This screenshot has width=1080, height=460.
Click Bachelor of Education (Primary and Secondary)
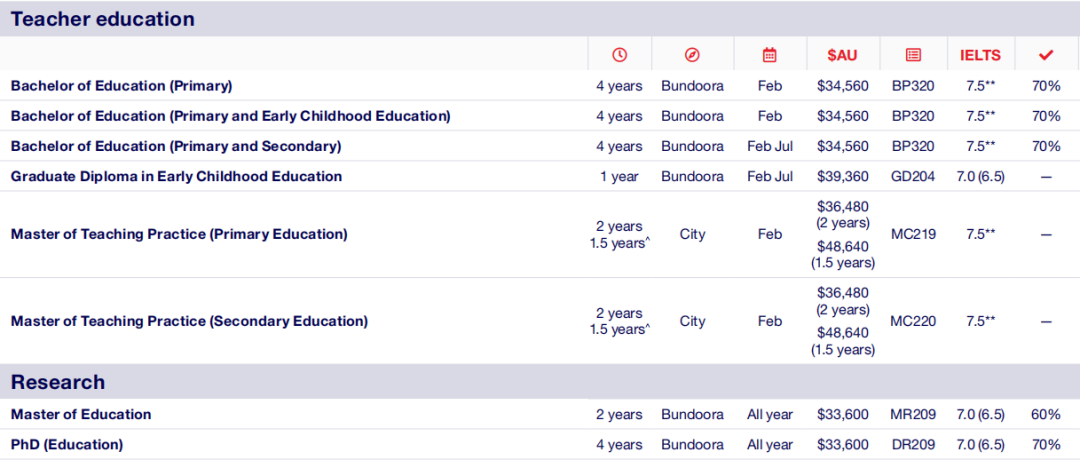[176, 146]
